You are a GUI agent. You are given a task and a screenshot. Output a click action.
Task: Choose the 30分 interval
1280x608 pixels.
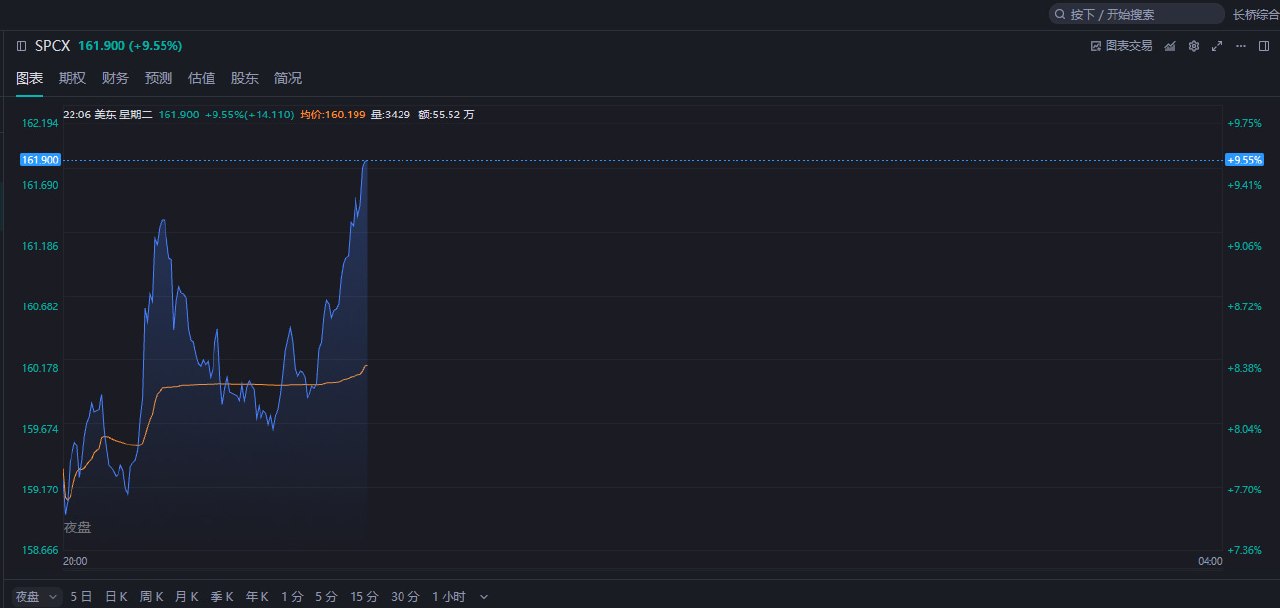point(405,597)
